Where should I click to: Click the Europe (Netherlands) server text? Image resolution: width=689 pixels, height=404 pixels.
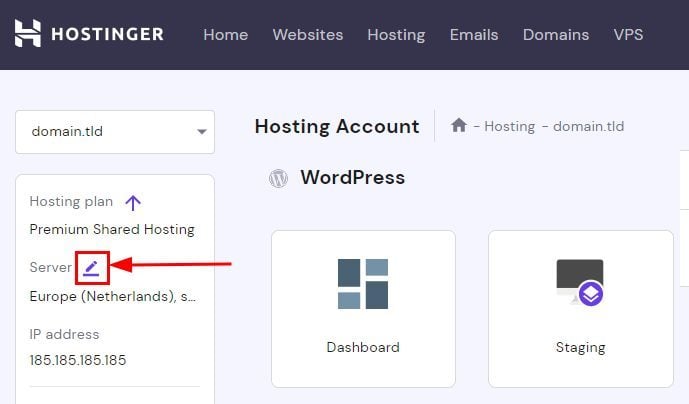(x=112, y=297)
